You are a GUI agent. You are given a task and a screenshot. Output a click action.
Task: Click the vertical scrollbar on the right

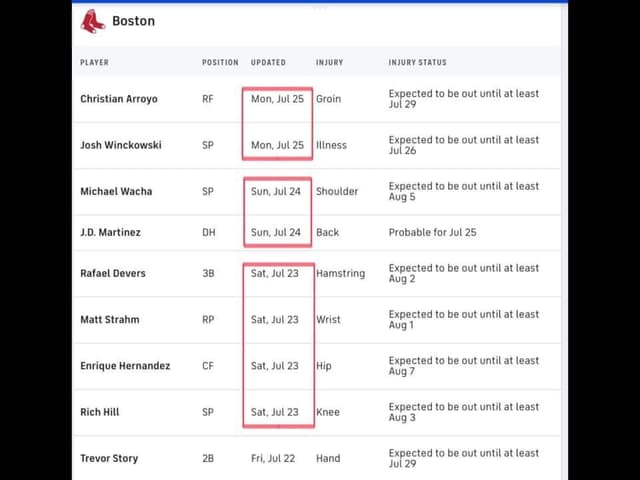pos(564,242)
